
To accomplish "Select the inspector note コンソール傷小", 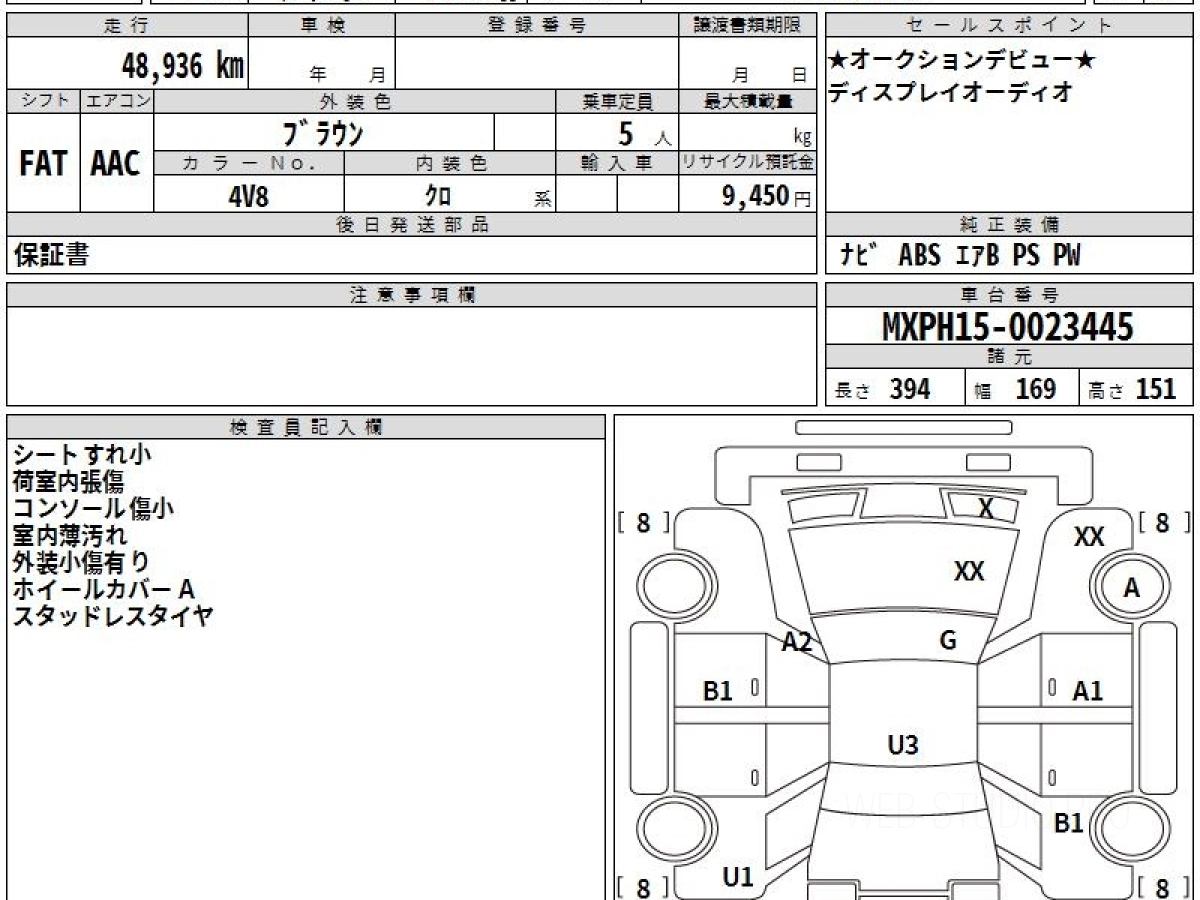I will [x=93, y=508].
